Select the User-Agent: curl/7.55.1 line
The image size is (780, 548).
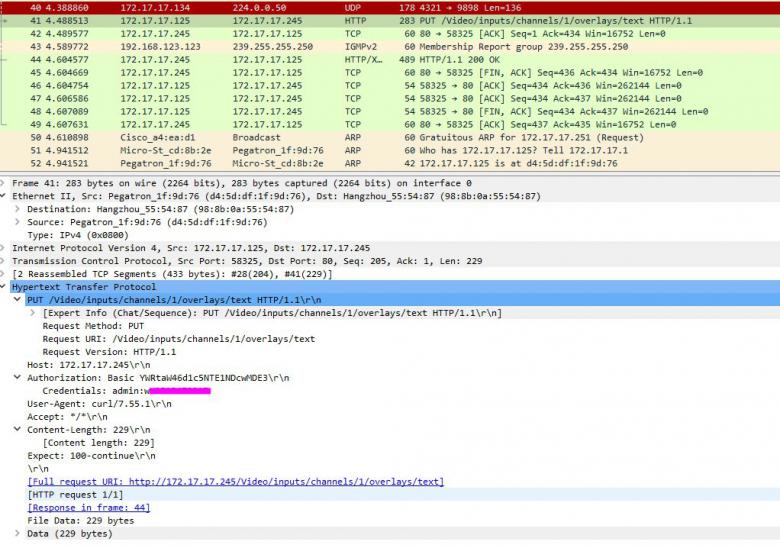(x=99, y=403)
